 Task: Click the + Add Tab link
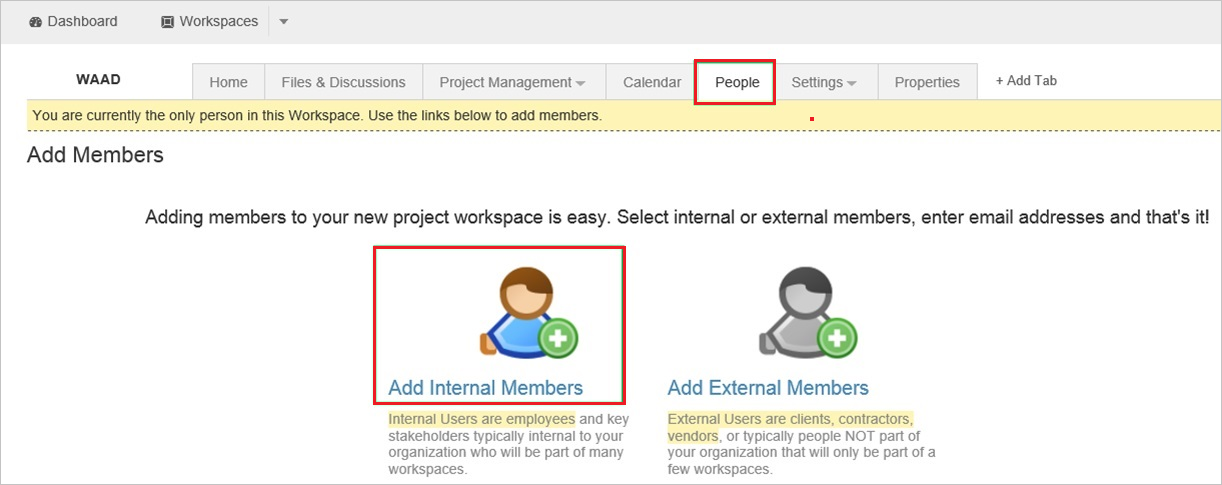pyautogui.click(x=1026, y=81)
